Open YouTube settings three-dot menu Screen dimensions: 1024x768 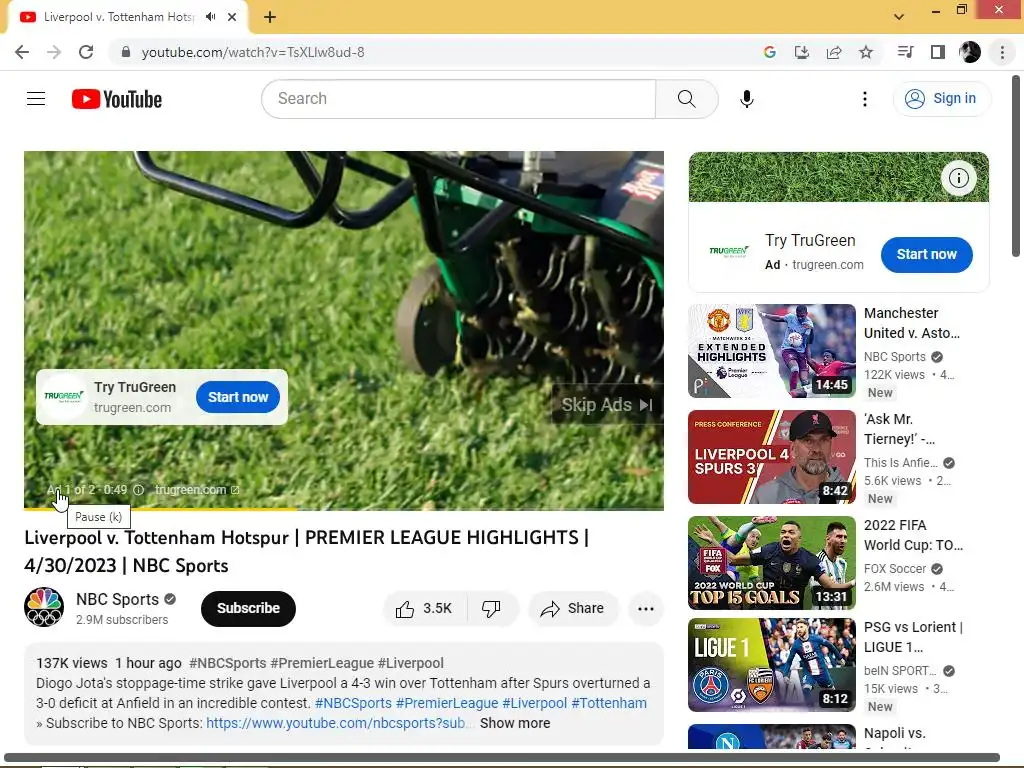865,99
